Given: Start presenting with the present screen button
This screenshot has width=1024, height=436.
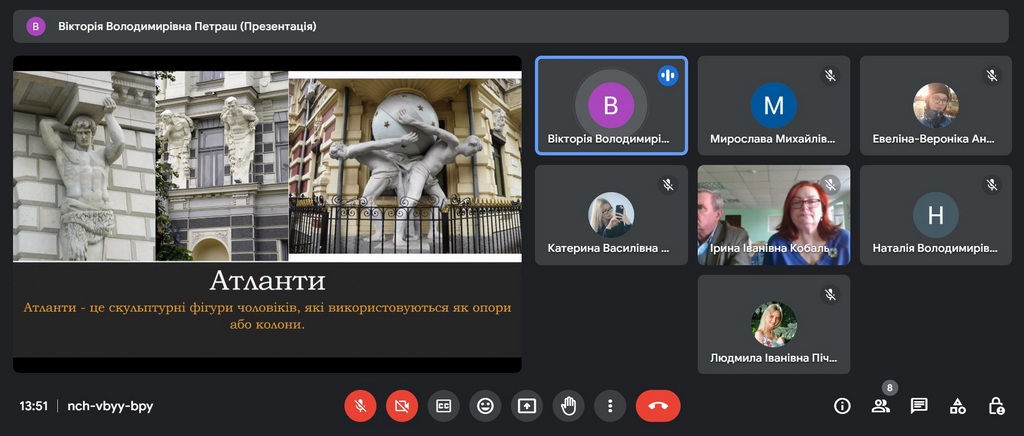Looking at the screenshot, I should point(526,406).
